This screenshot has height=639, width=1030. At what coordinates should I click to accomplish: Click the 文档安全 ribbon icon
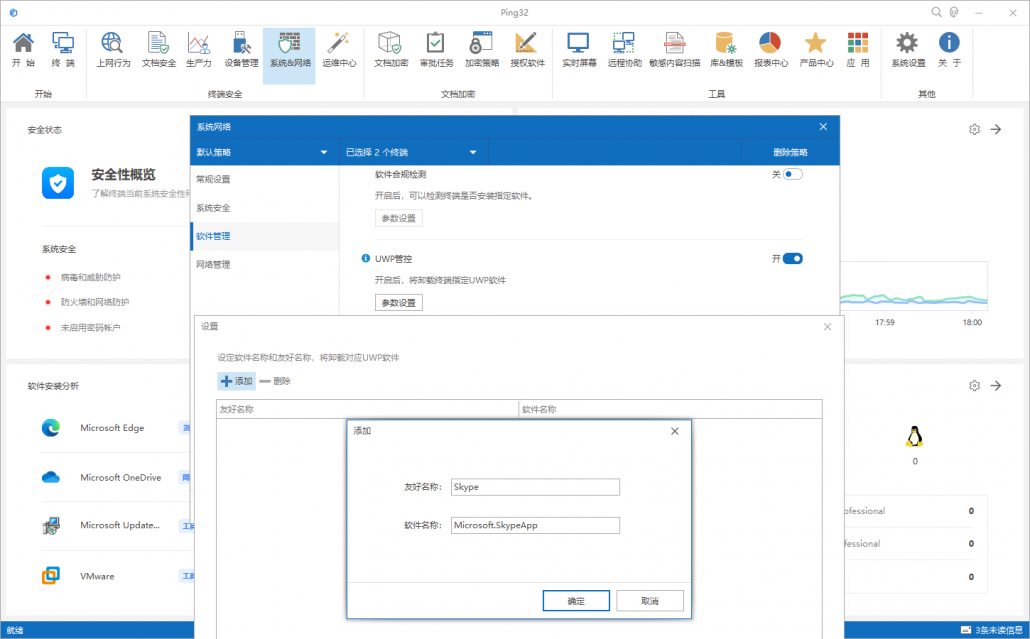click(158, 50)
